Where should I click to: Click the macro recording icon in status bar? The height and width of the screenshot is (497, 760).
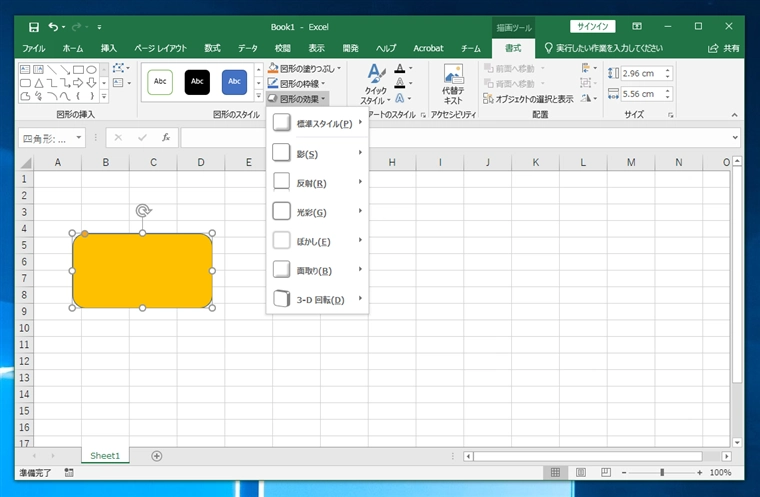(x=68, y=472)
